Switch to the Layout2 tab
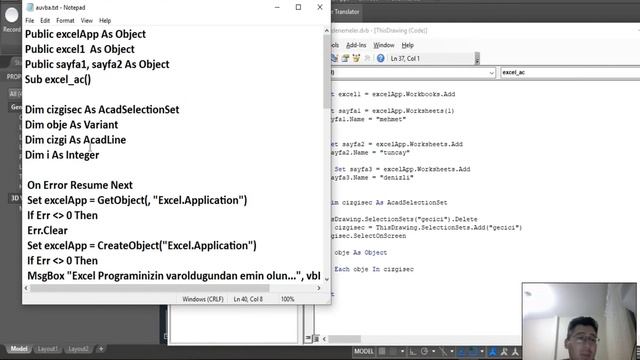Viewport: 640px width, 360px height. click(78, 349)
